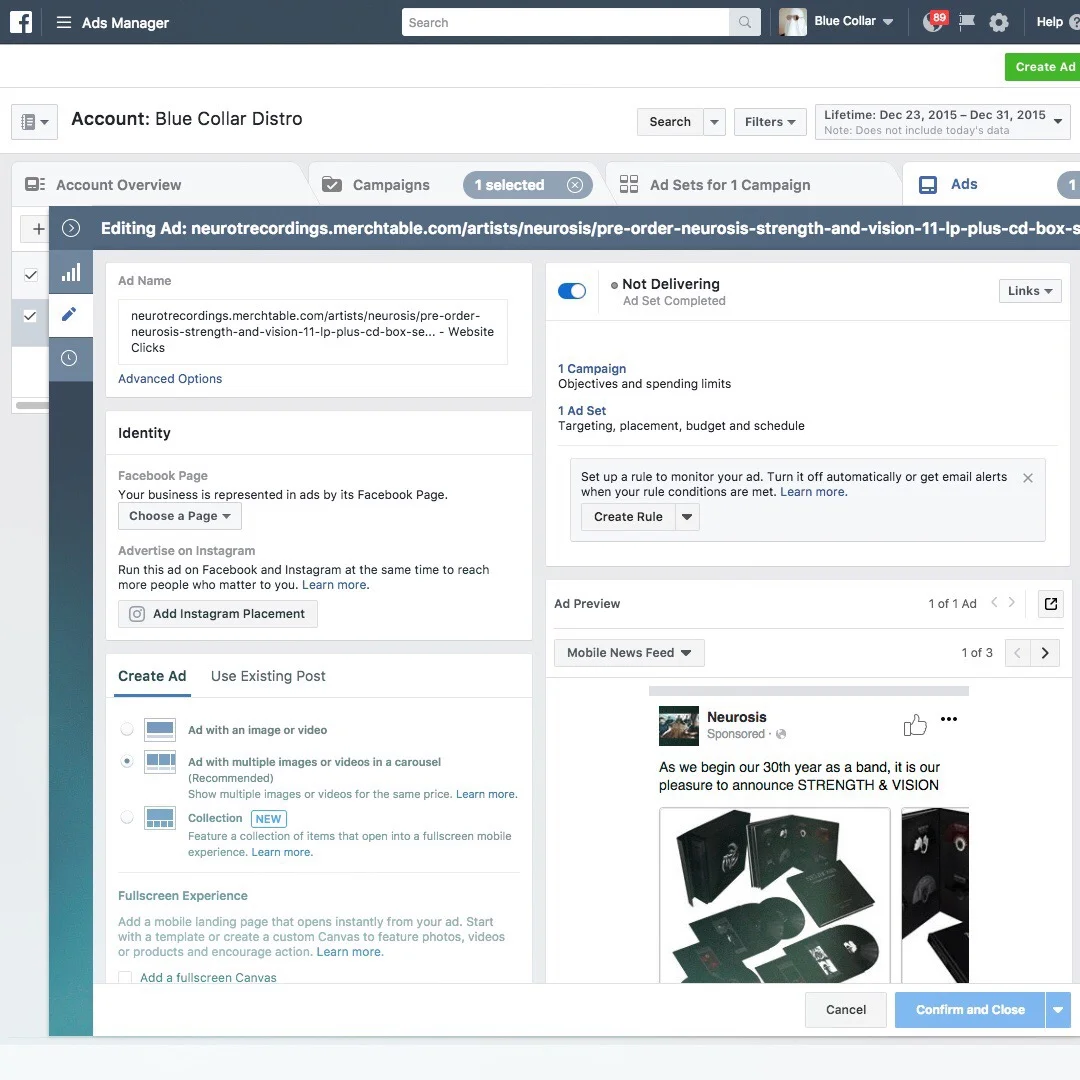The width and height of the screenshot is (1080, 1080).
Task: Select the Collection radio button
Action: click(x=127, y=818)
